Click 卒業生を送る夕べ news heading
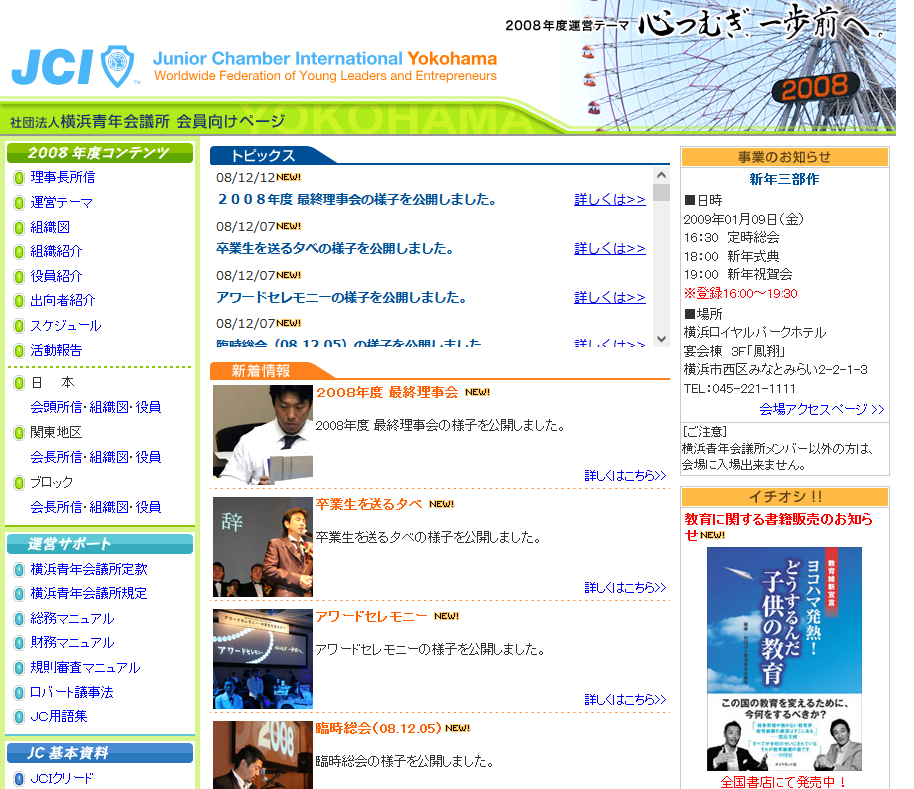914x789 pixels. [369, 504]
